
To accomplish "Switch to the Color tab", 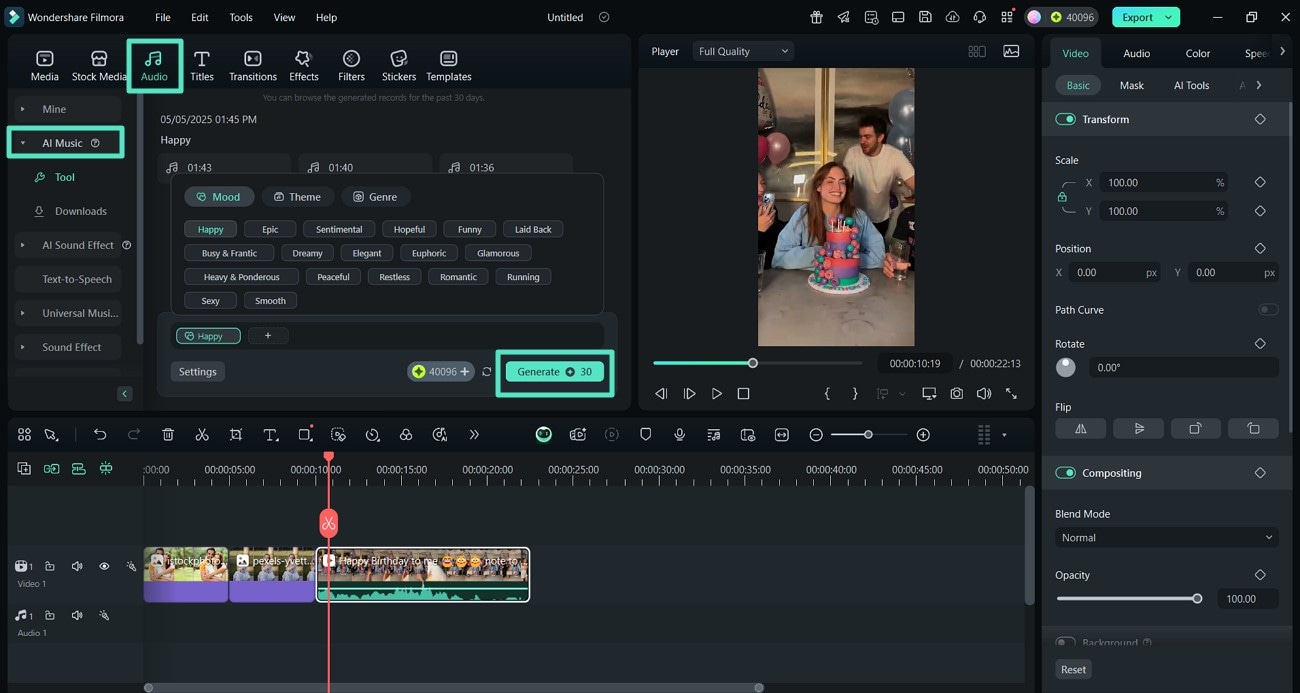I will (1197, 53).
